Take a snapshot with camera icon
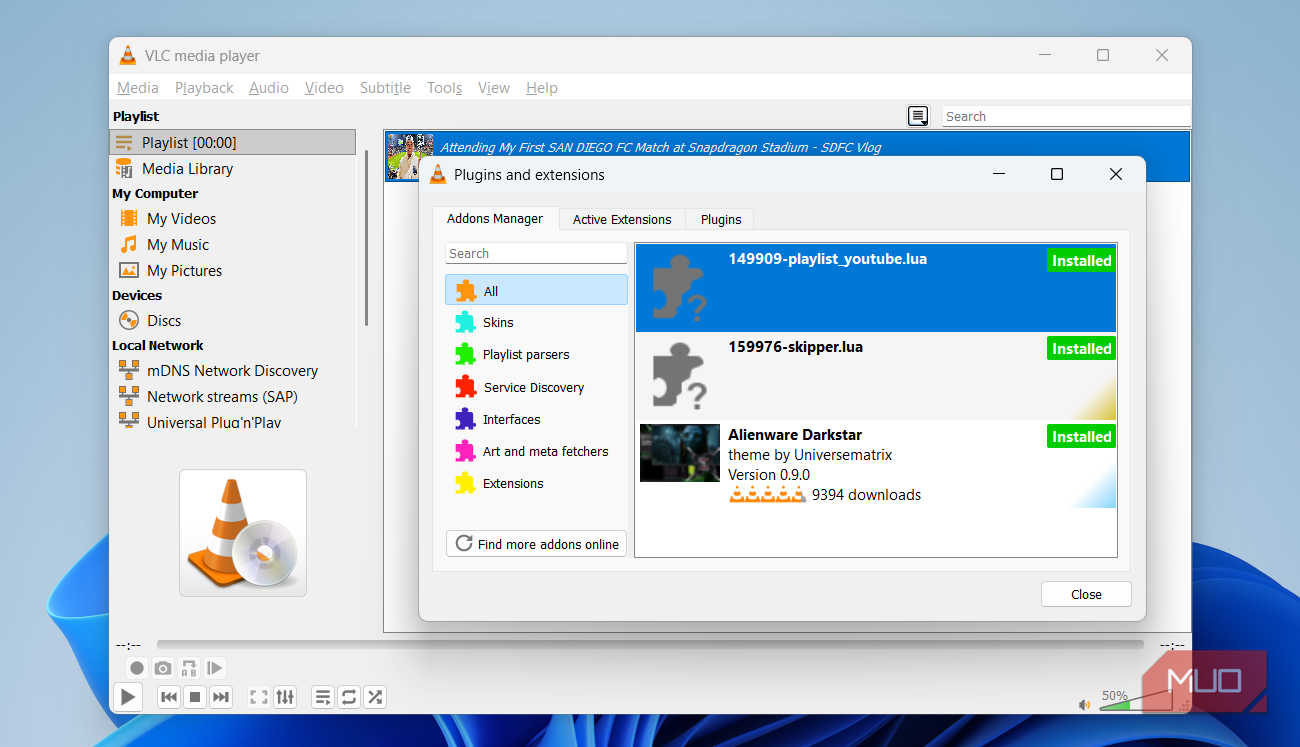 coord(163,668)
